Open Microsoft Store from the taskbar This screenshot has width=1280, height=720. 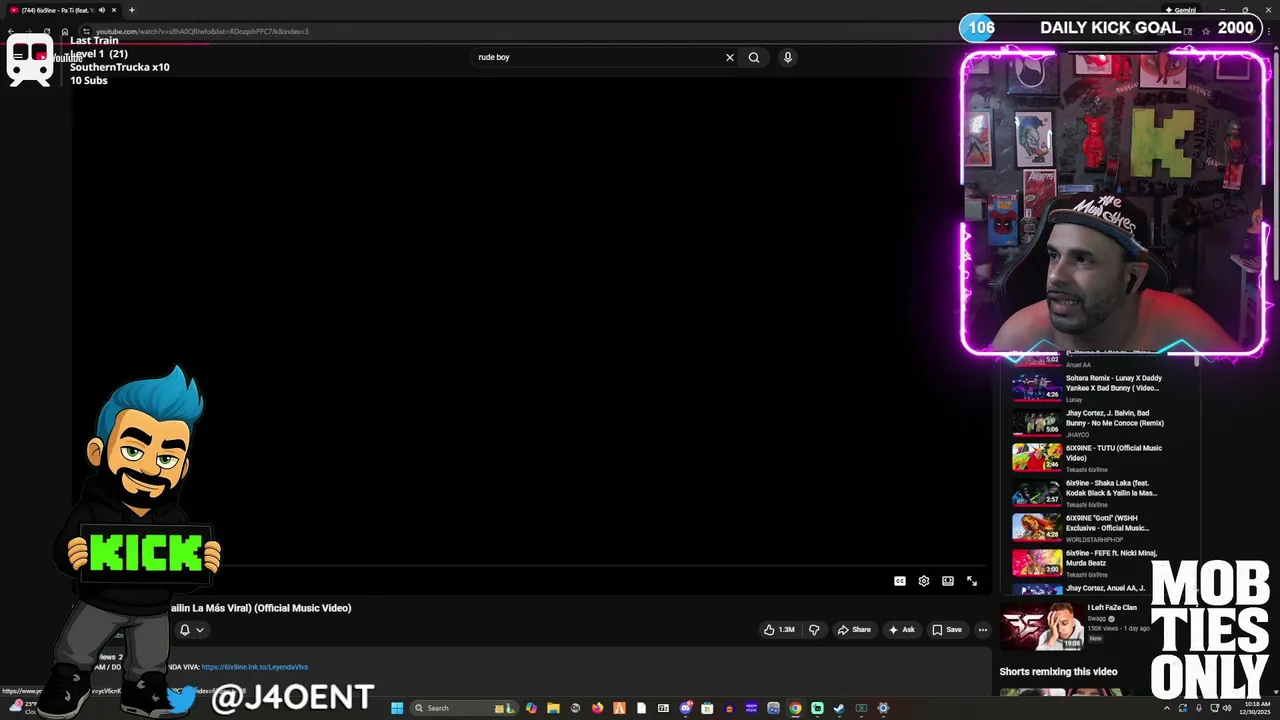tap(707, 708)
